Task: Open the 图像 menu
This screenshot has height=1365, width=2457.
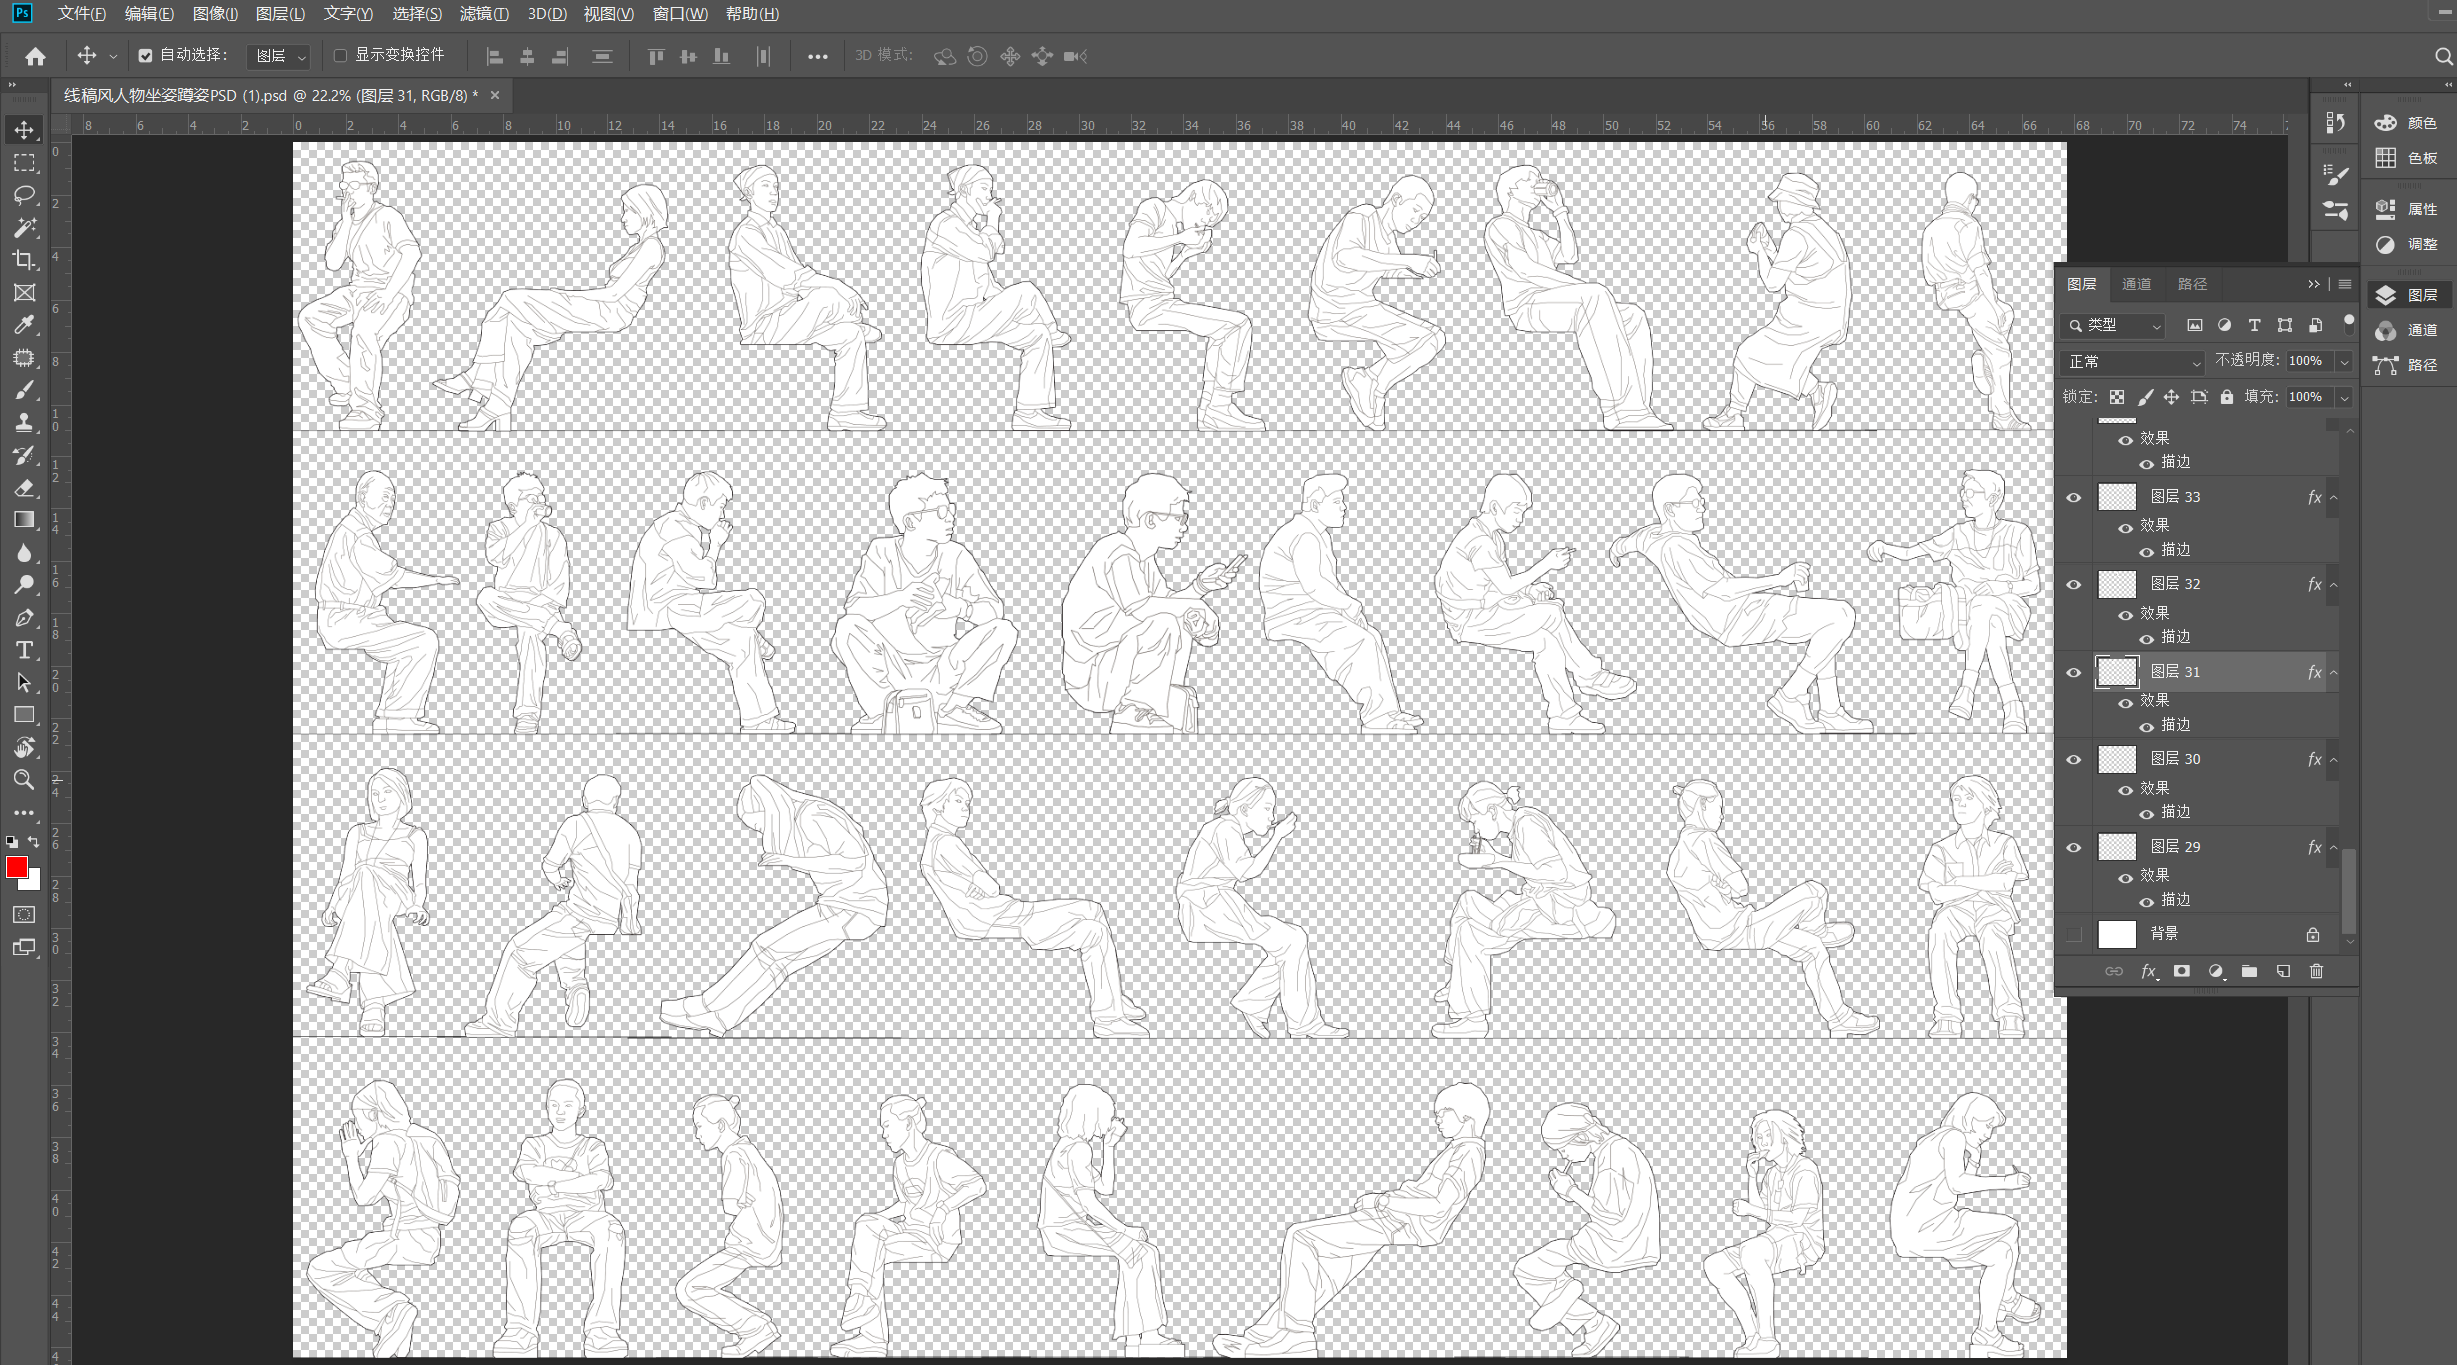Action: pos(215,14)
